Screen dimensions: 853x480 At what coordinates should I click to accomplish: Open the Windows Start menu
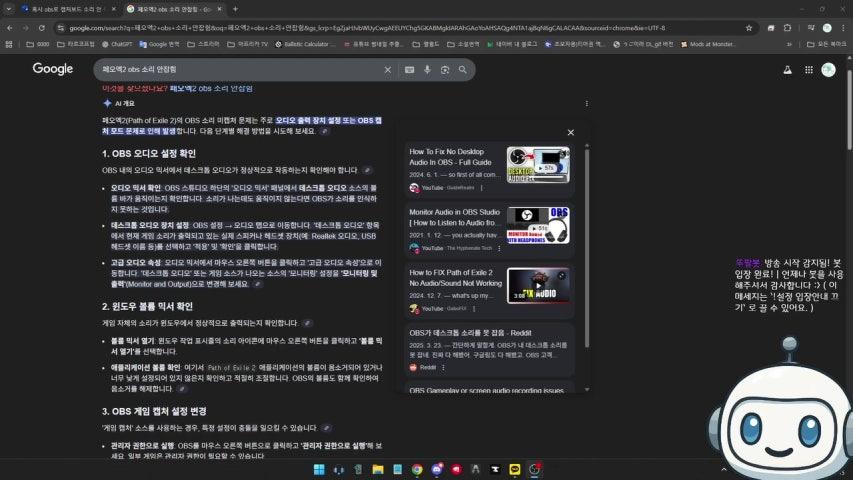pyautogui.click(x=319, y=469)
